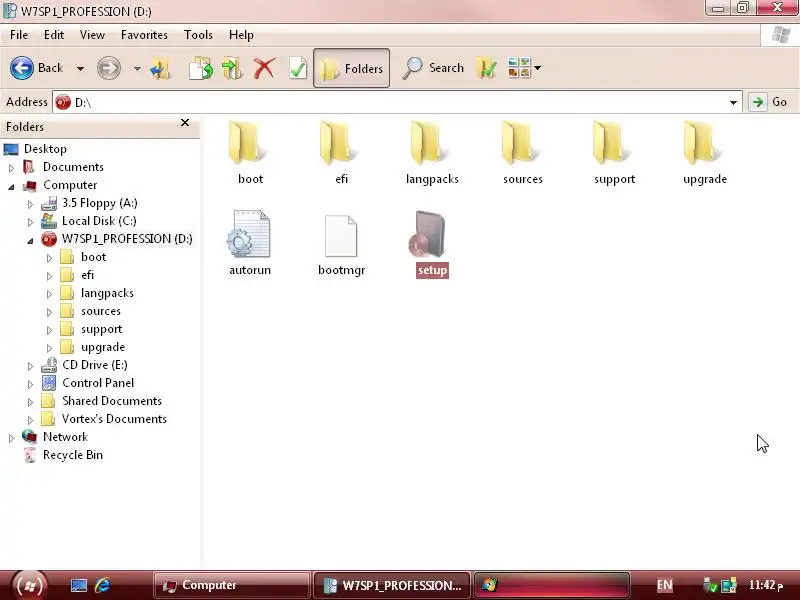
Task: Click the Views thumbnails toolbar icon
Action: 519,68
